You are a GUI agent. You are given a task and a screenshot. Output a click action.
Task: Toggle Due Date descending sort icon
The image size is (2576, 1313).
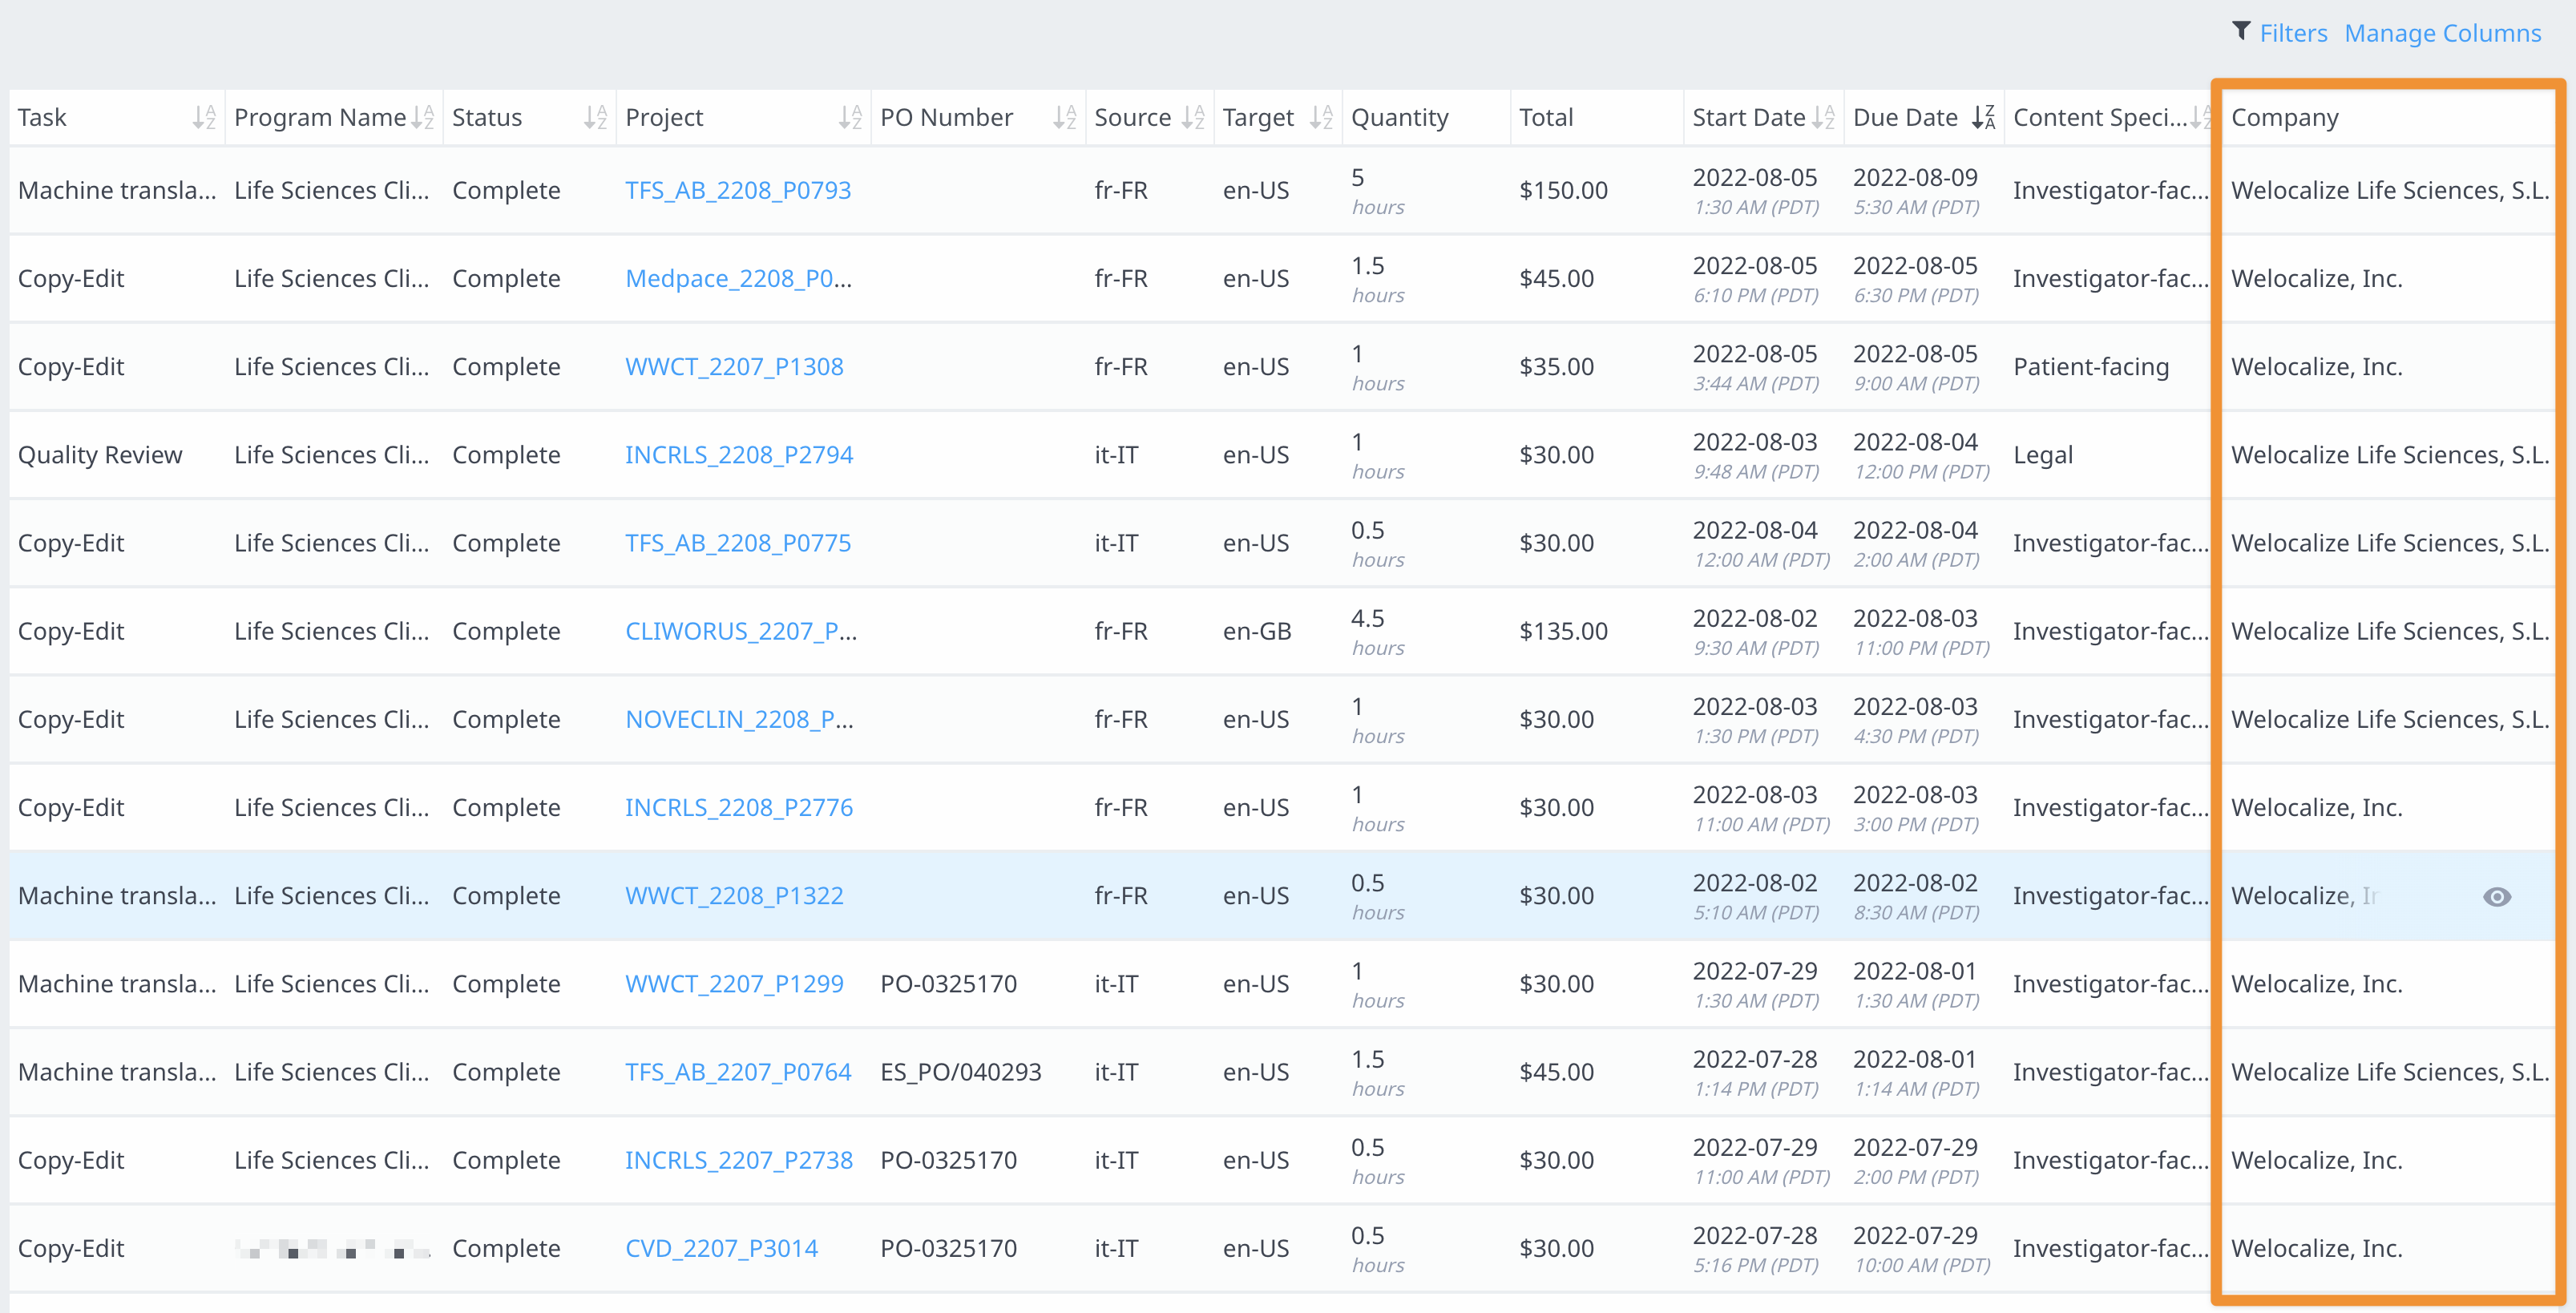pyautogui.click(x=1984, y=118)
